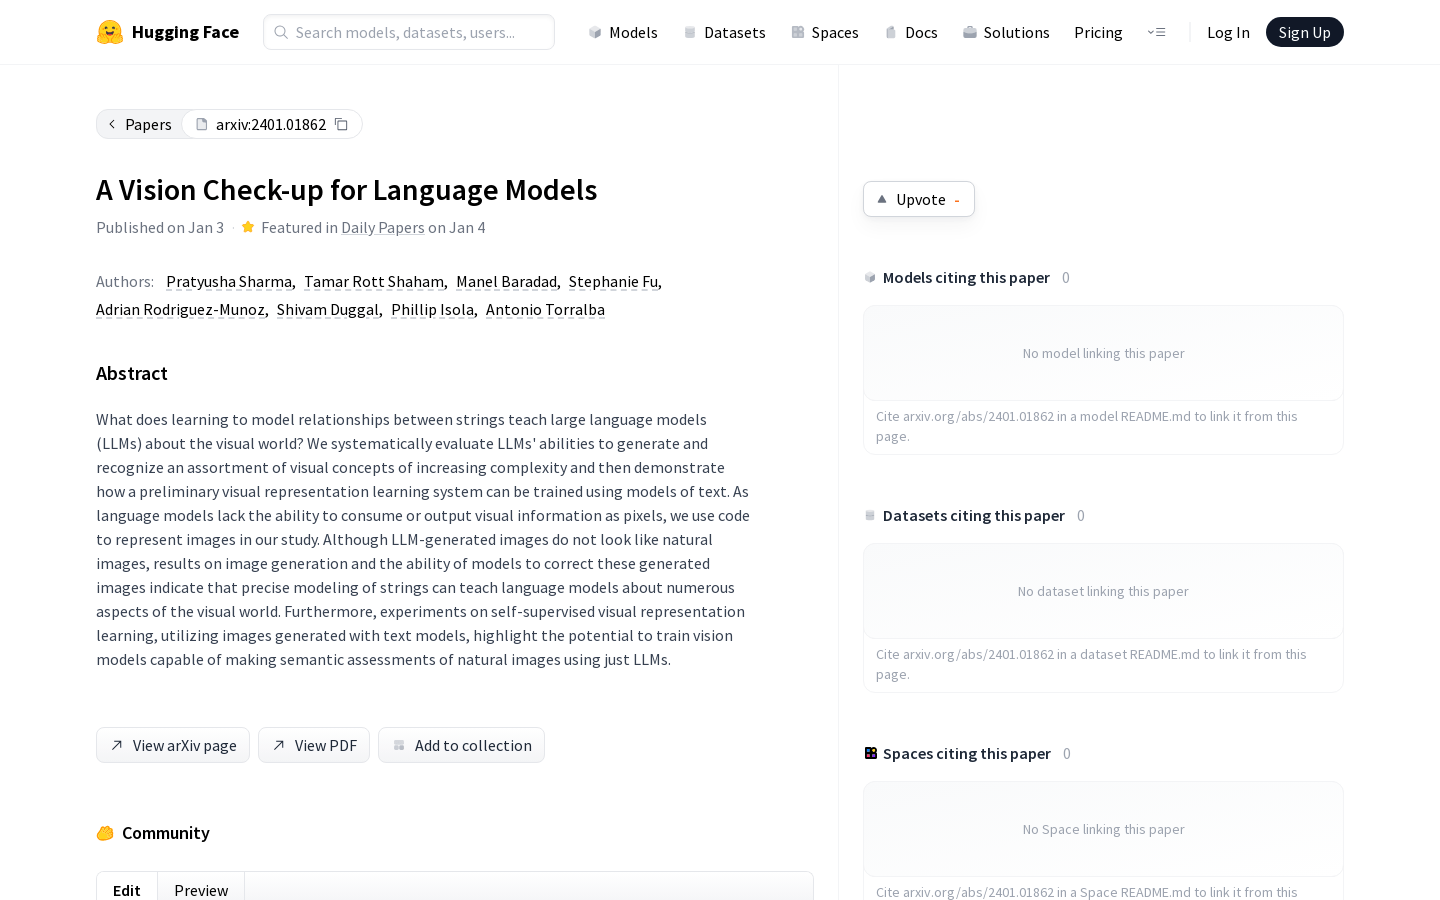Click the search magnifier icon
The width and height of the screenshot is (1440, 900).
[x=281, y=32]
